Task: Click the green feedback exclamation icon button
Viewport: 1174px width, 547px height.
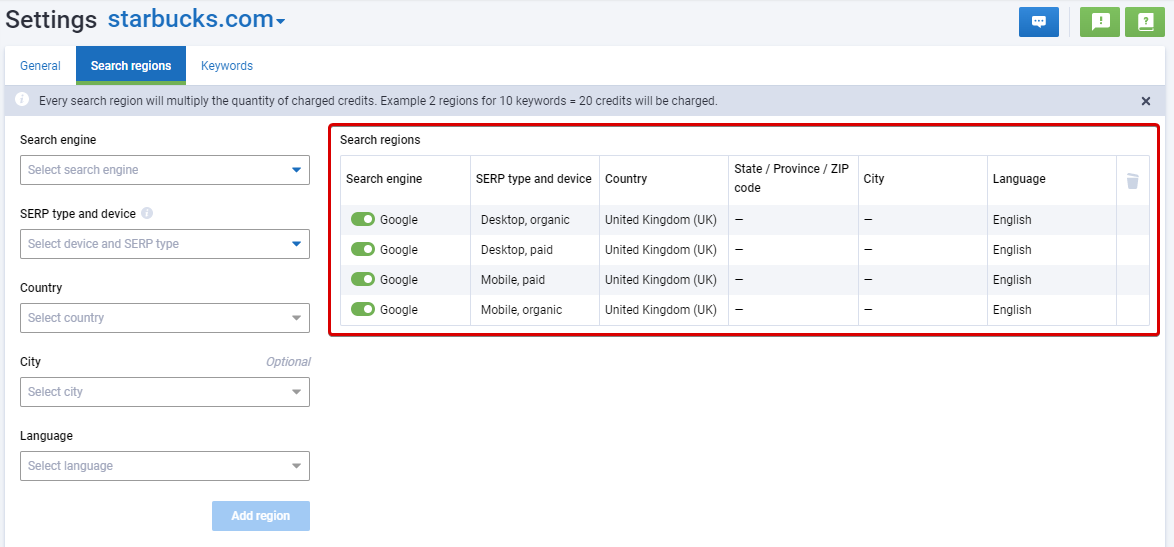Action: tap(1100, 22)
